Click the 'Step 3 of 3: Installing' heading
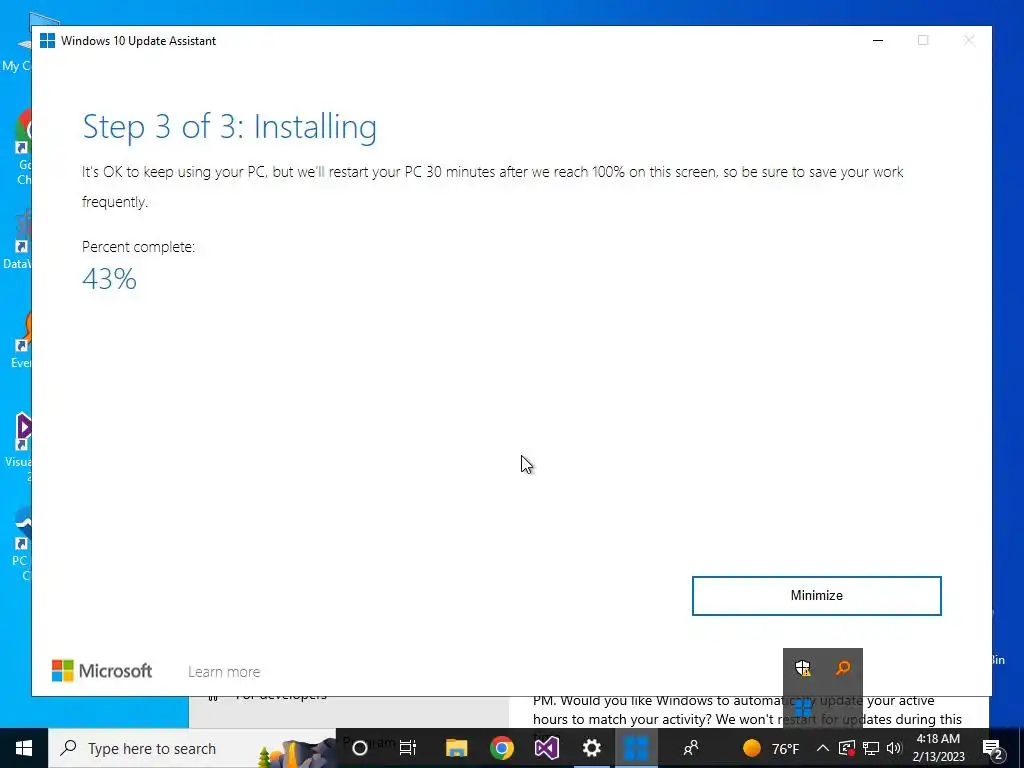The width and height of the screenshot is (1024, 768). coord(229,127)
